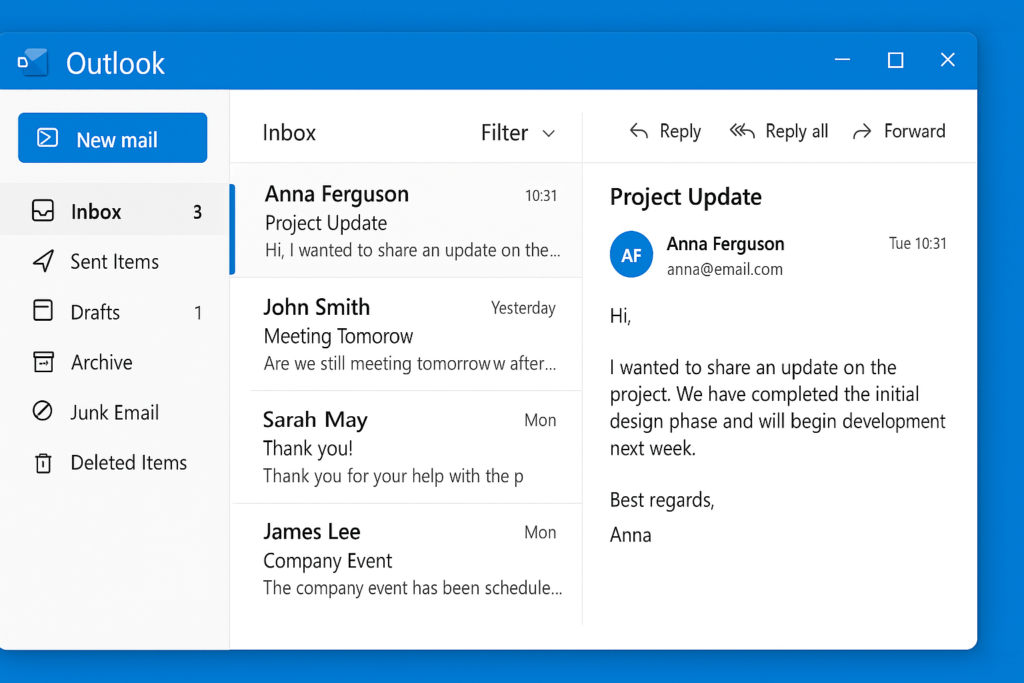This screenshot has height=683, width=1024.
Task: Click the Forward arrow icon
Action: [x=862, y=131]
